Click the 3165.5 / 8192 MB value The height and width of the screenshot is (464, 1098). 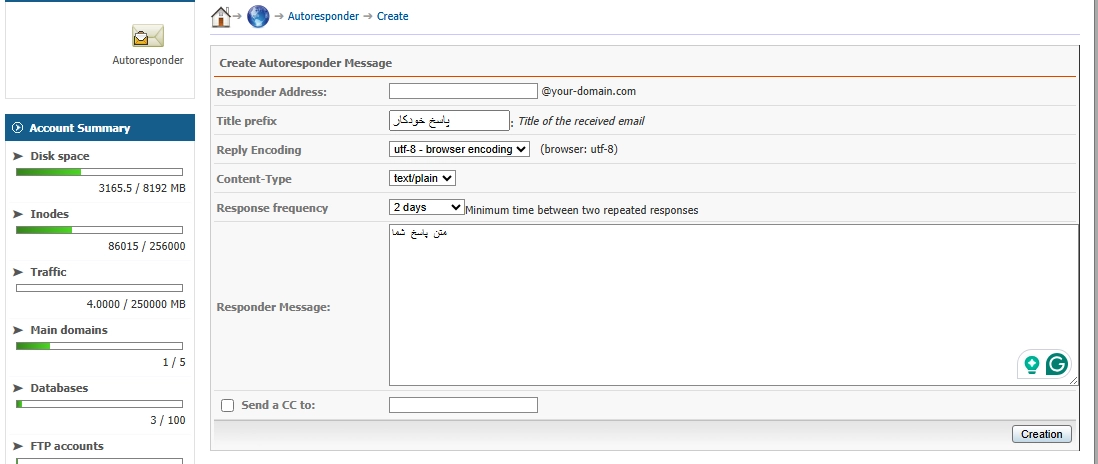pyautogui.click(x=142, y=188)
